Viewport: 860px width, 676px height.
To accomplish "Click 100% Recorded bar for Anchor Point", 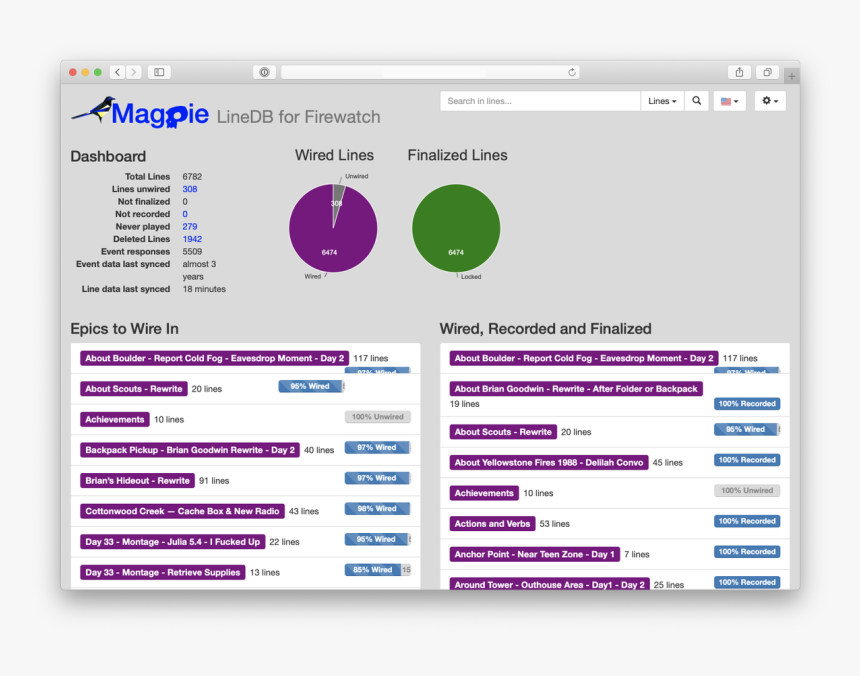I will [x=747, y=552].
